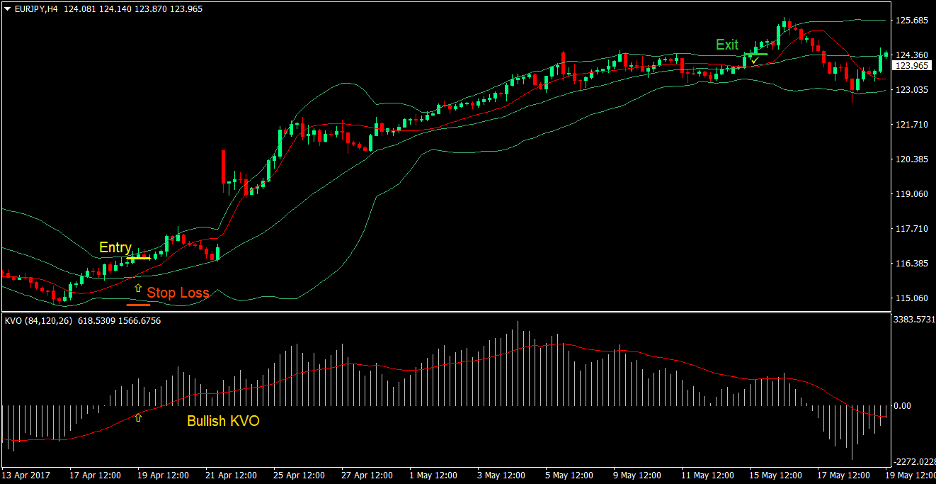Click the orange stop loss line marker

tap(138, 304)
